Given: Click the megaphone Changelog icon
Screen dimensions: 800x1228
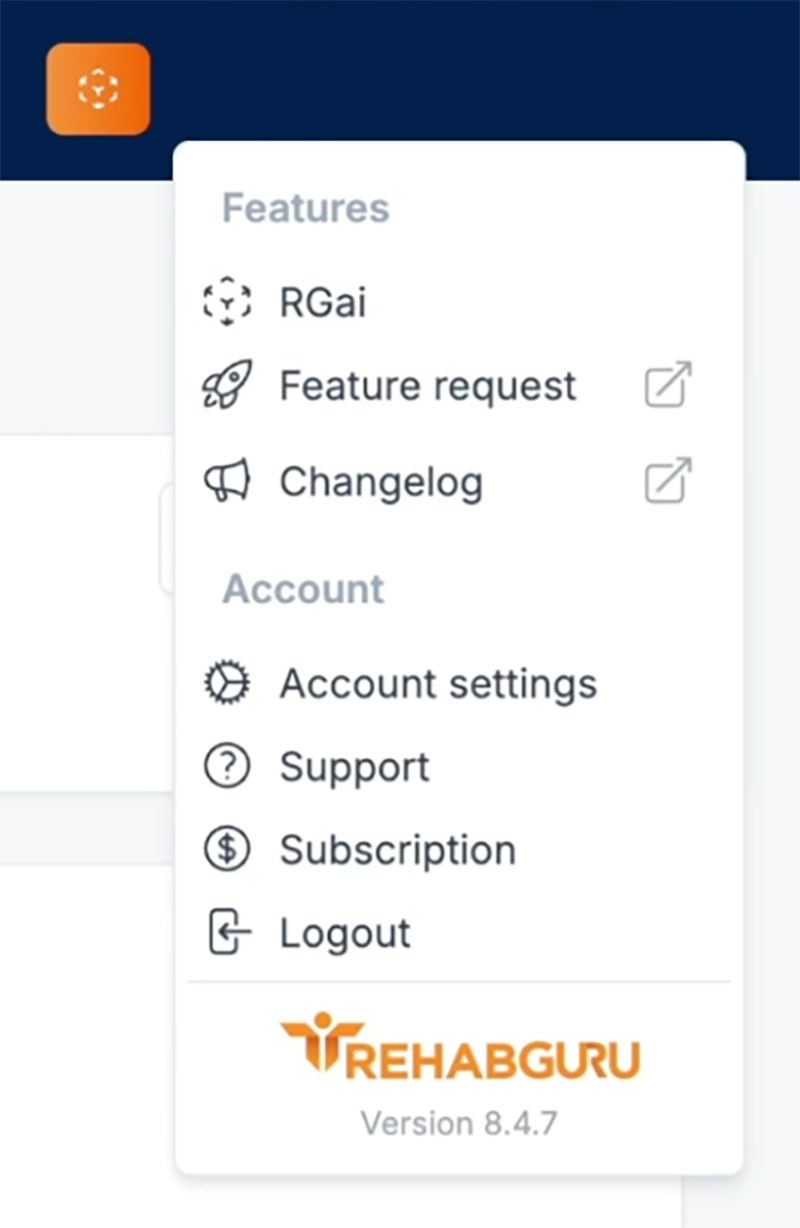Looking at the screenshot, I should [x=227, y=482].
